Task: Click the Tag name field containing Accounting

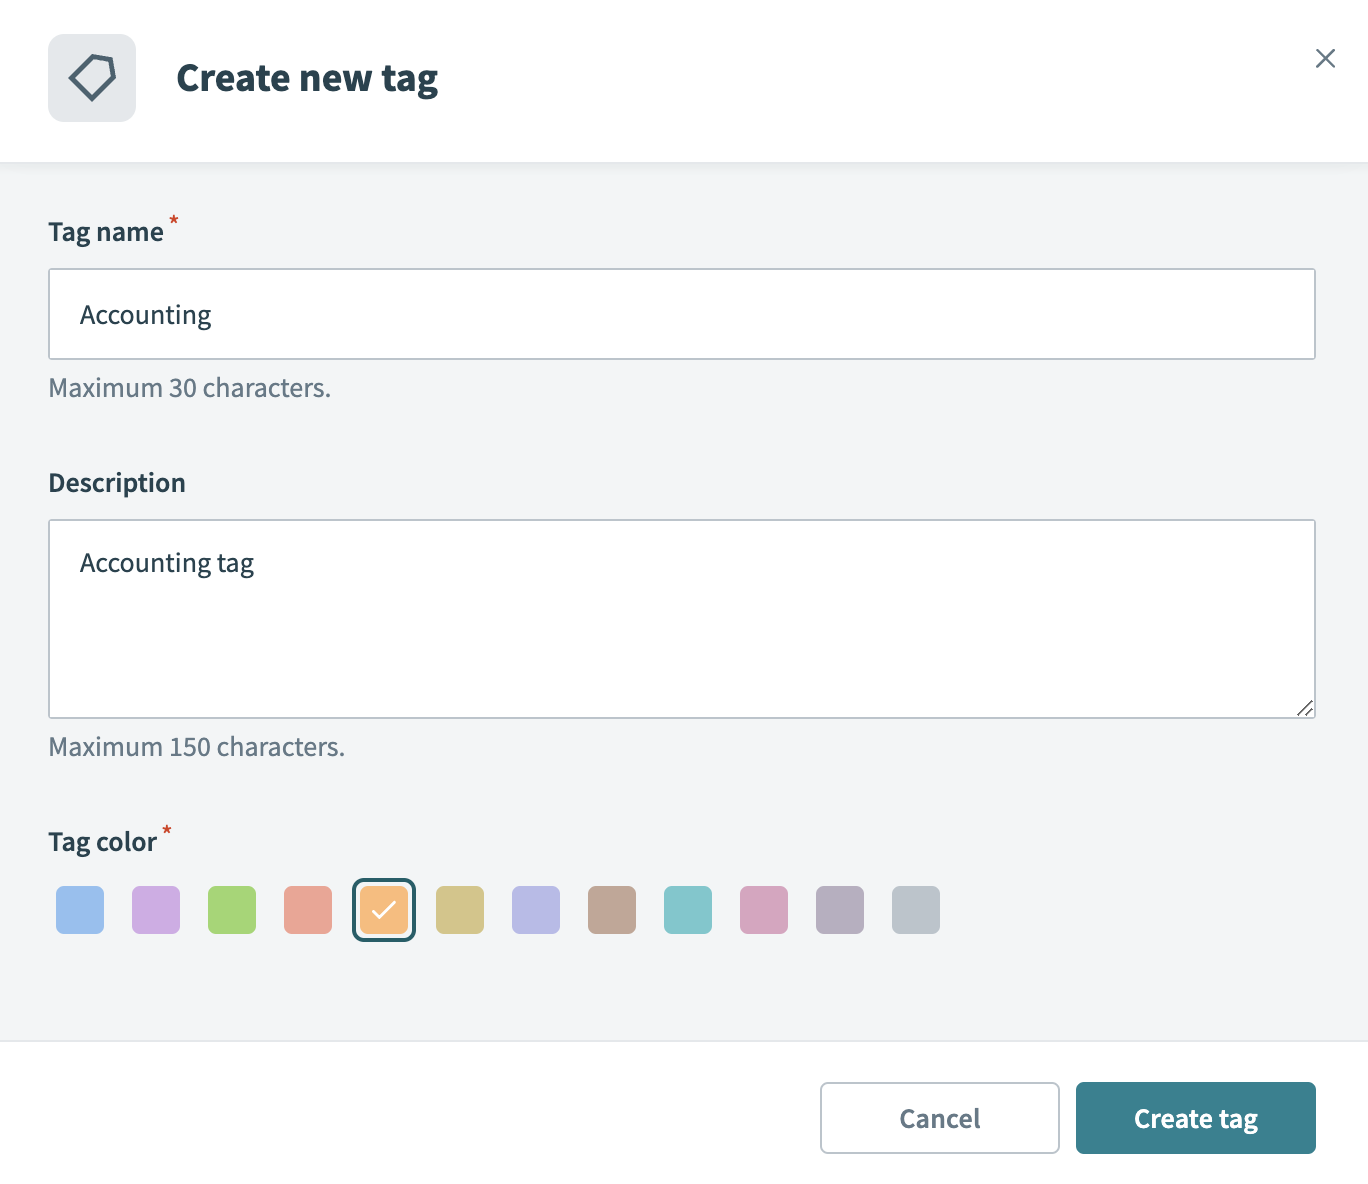Action: tap(682, 313)
